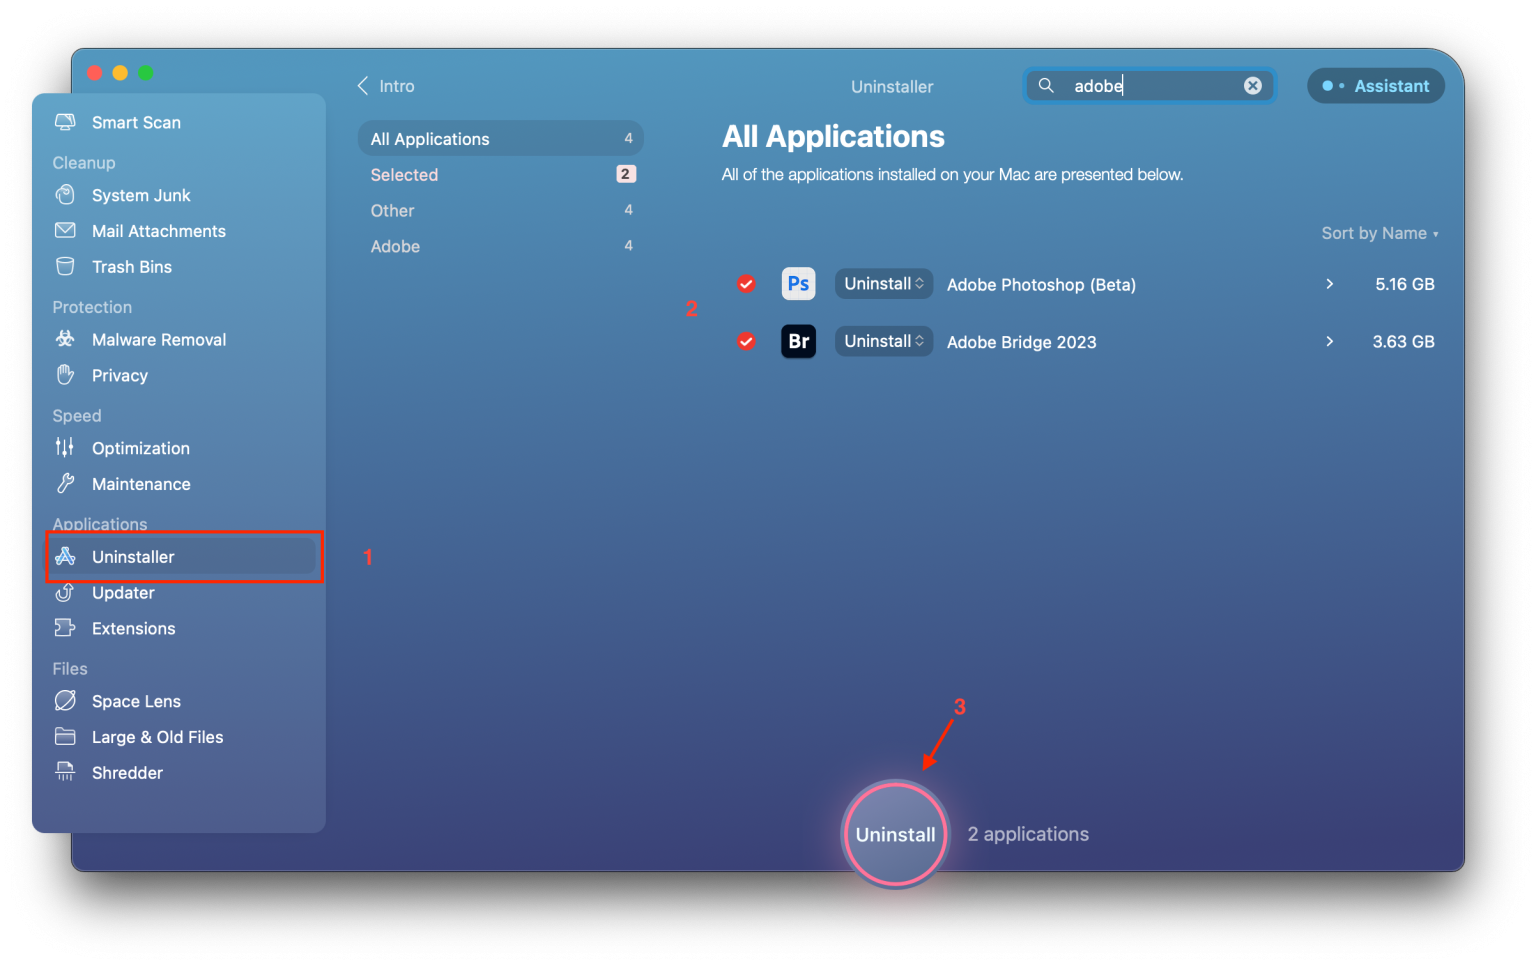Open the Shredder icon in sidebar
The width and height of the screenshot is (1536, 966).
tap(65, 772)
